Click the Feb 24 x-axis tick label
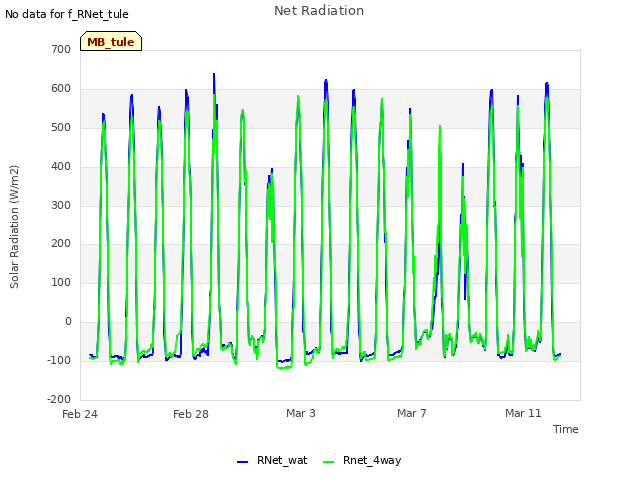 point(80,414)
